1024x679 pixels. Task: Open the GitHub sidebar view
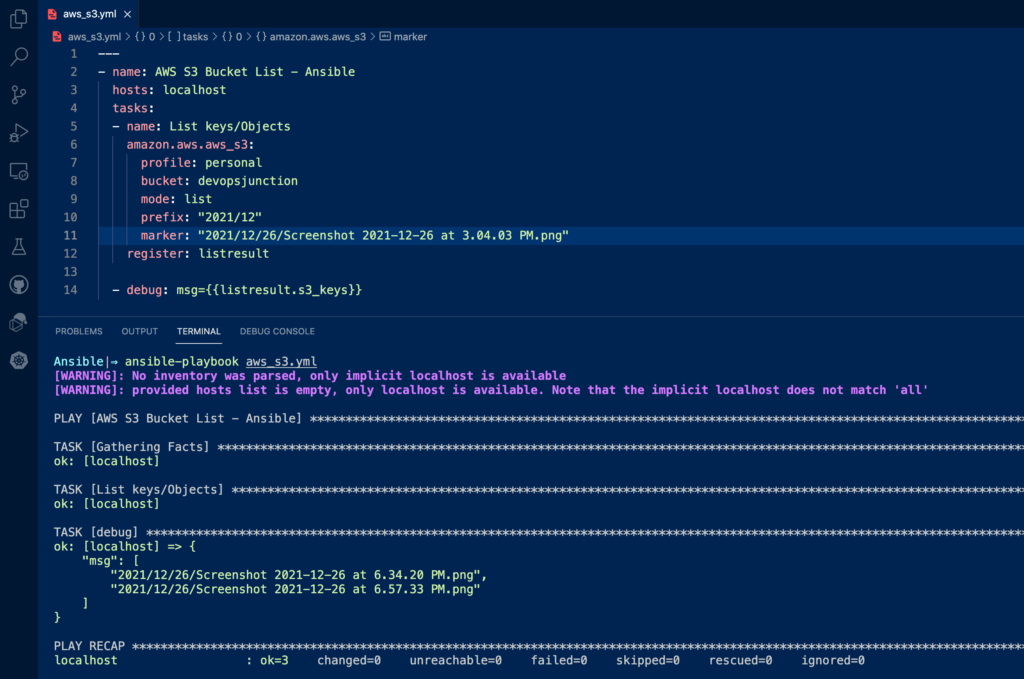(x=18, y=284)
